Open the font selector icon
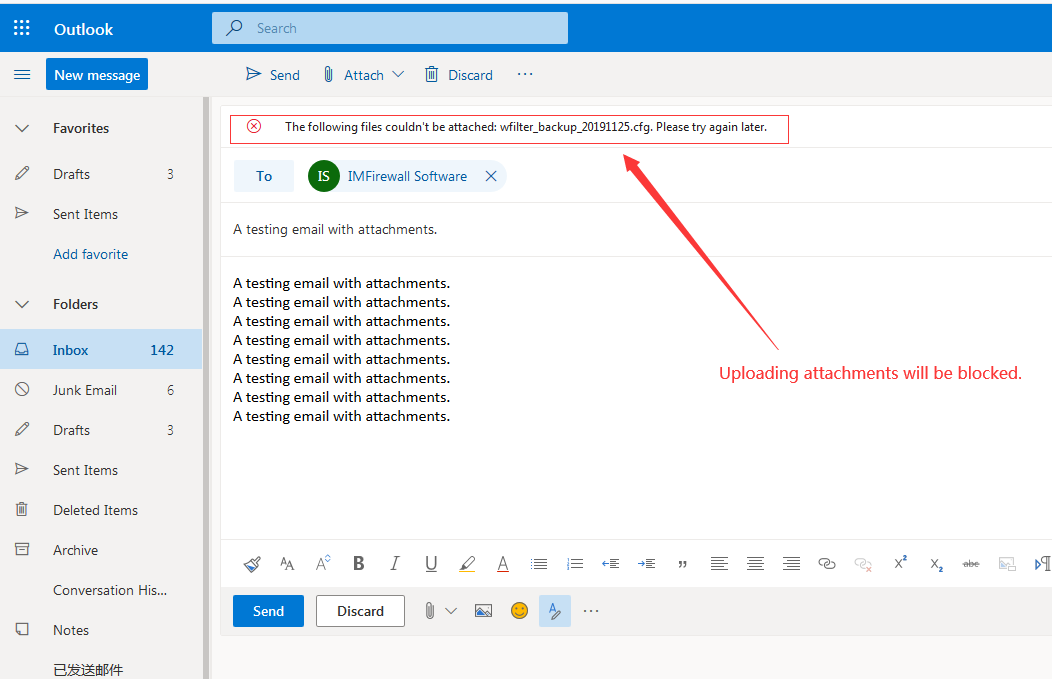The image size is (1052, 679). [287, 564]
